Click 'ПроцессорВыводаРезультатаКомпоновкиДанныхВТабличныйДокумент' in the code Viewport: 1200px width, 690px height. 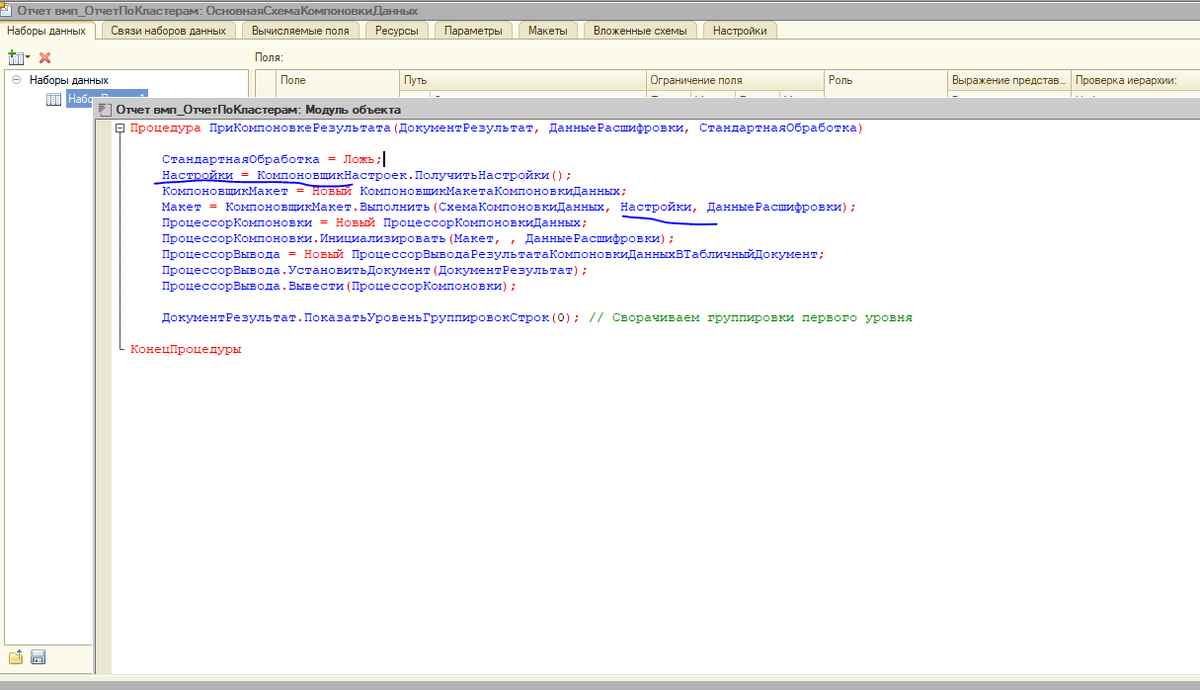[x=585, y=255]
